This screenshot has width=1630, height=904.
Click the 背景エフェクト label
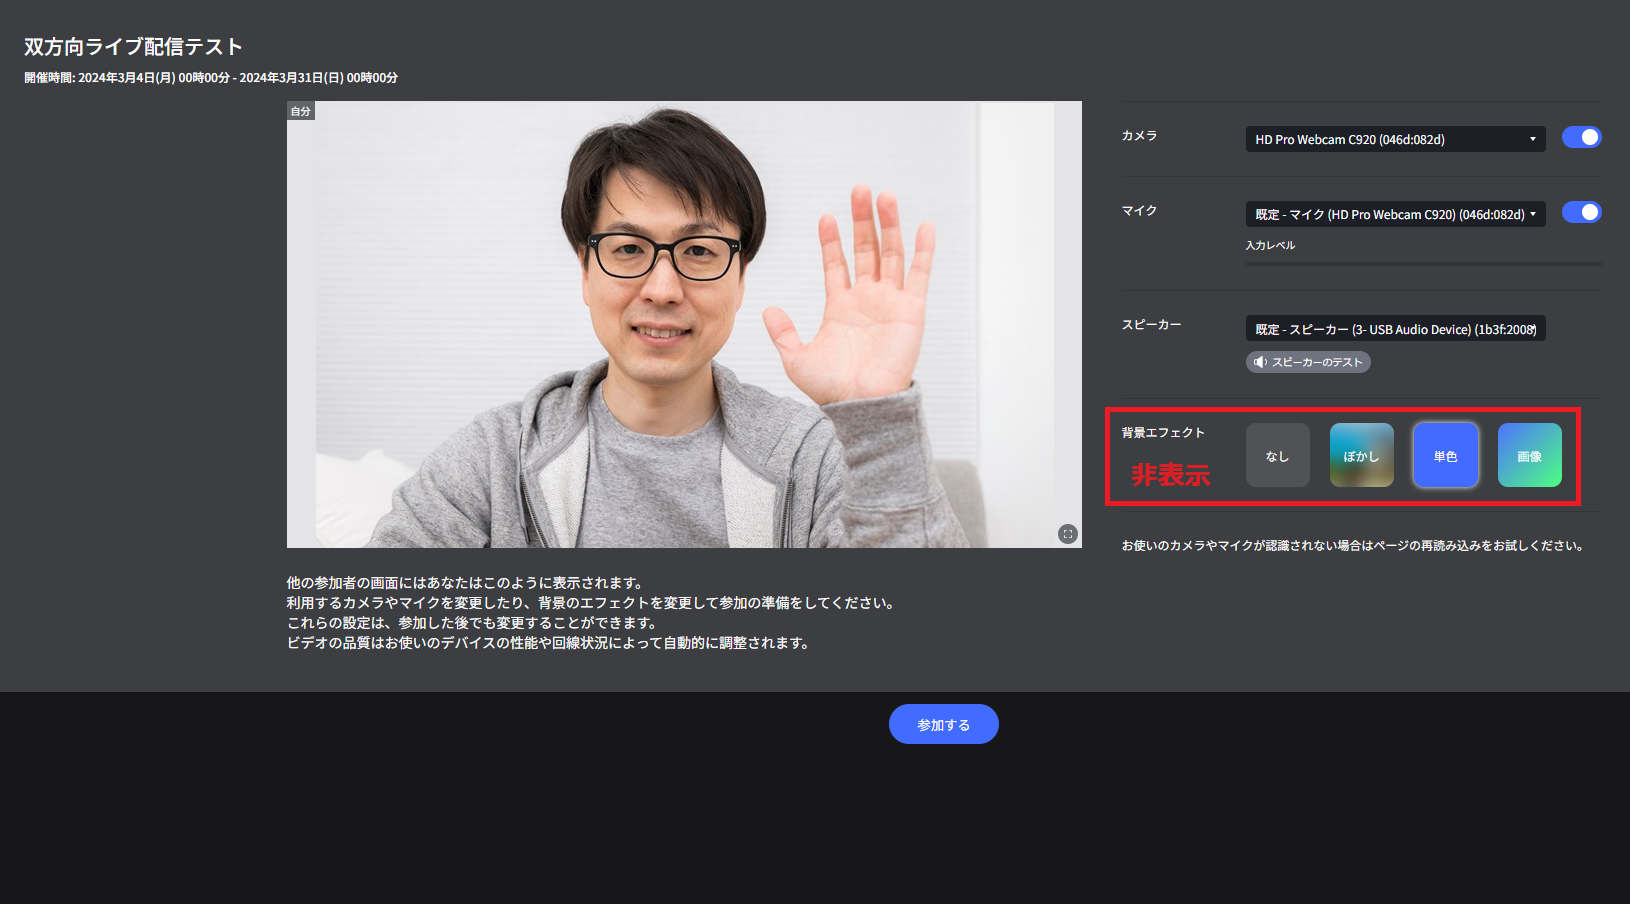click(1163, 433)
